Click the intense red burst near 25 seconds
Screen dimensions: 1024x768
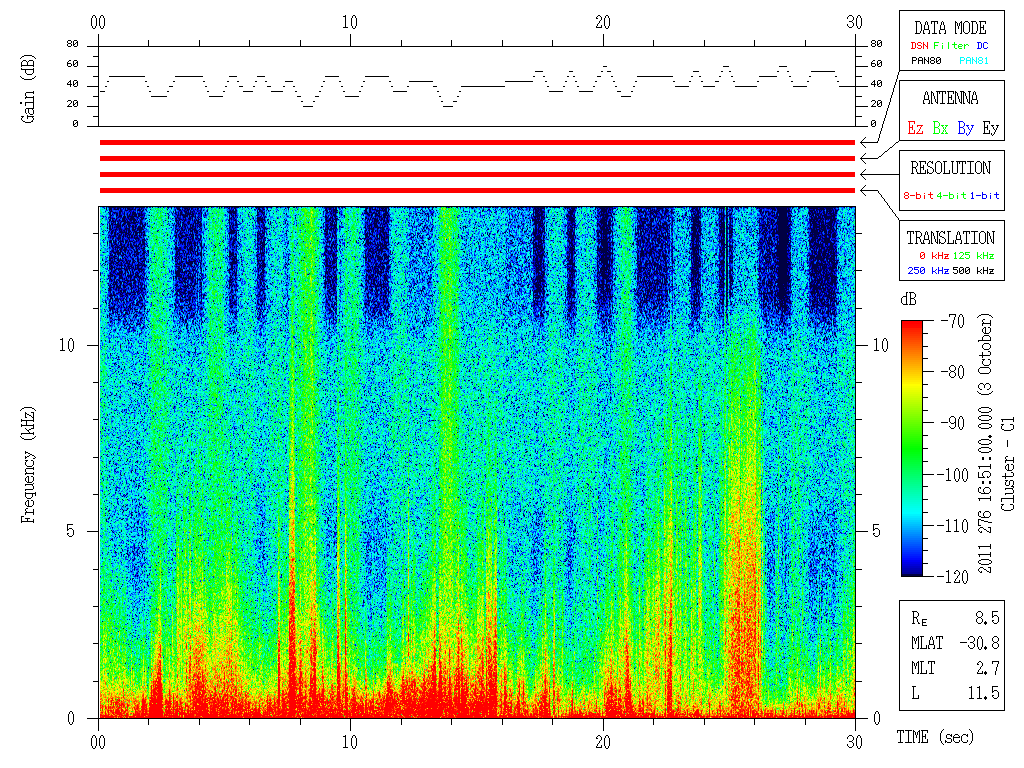tap(743, 588)
